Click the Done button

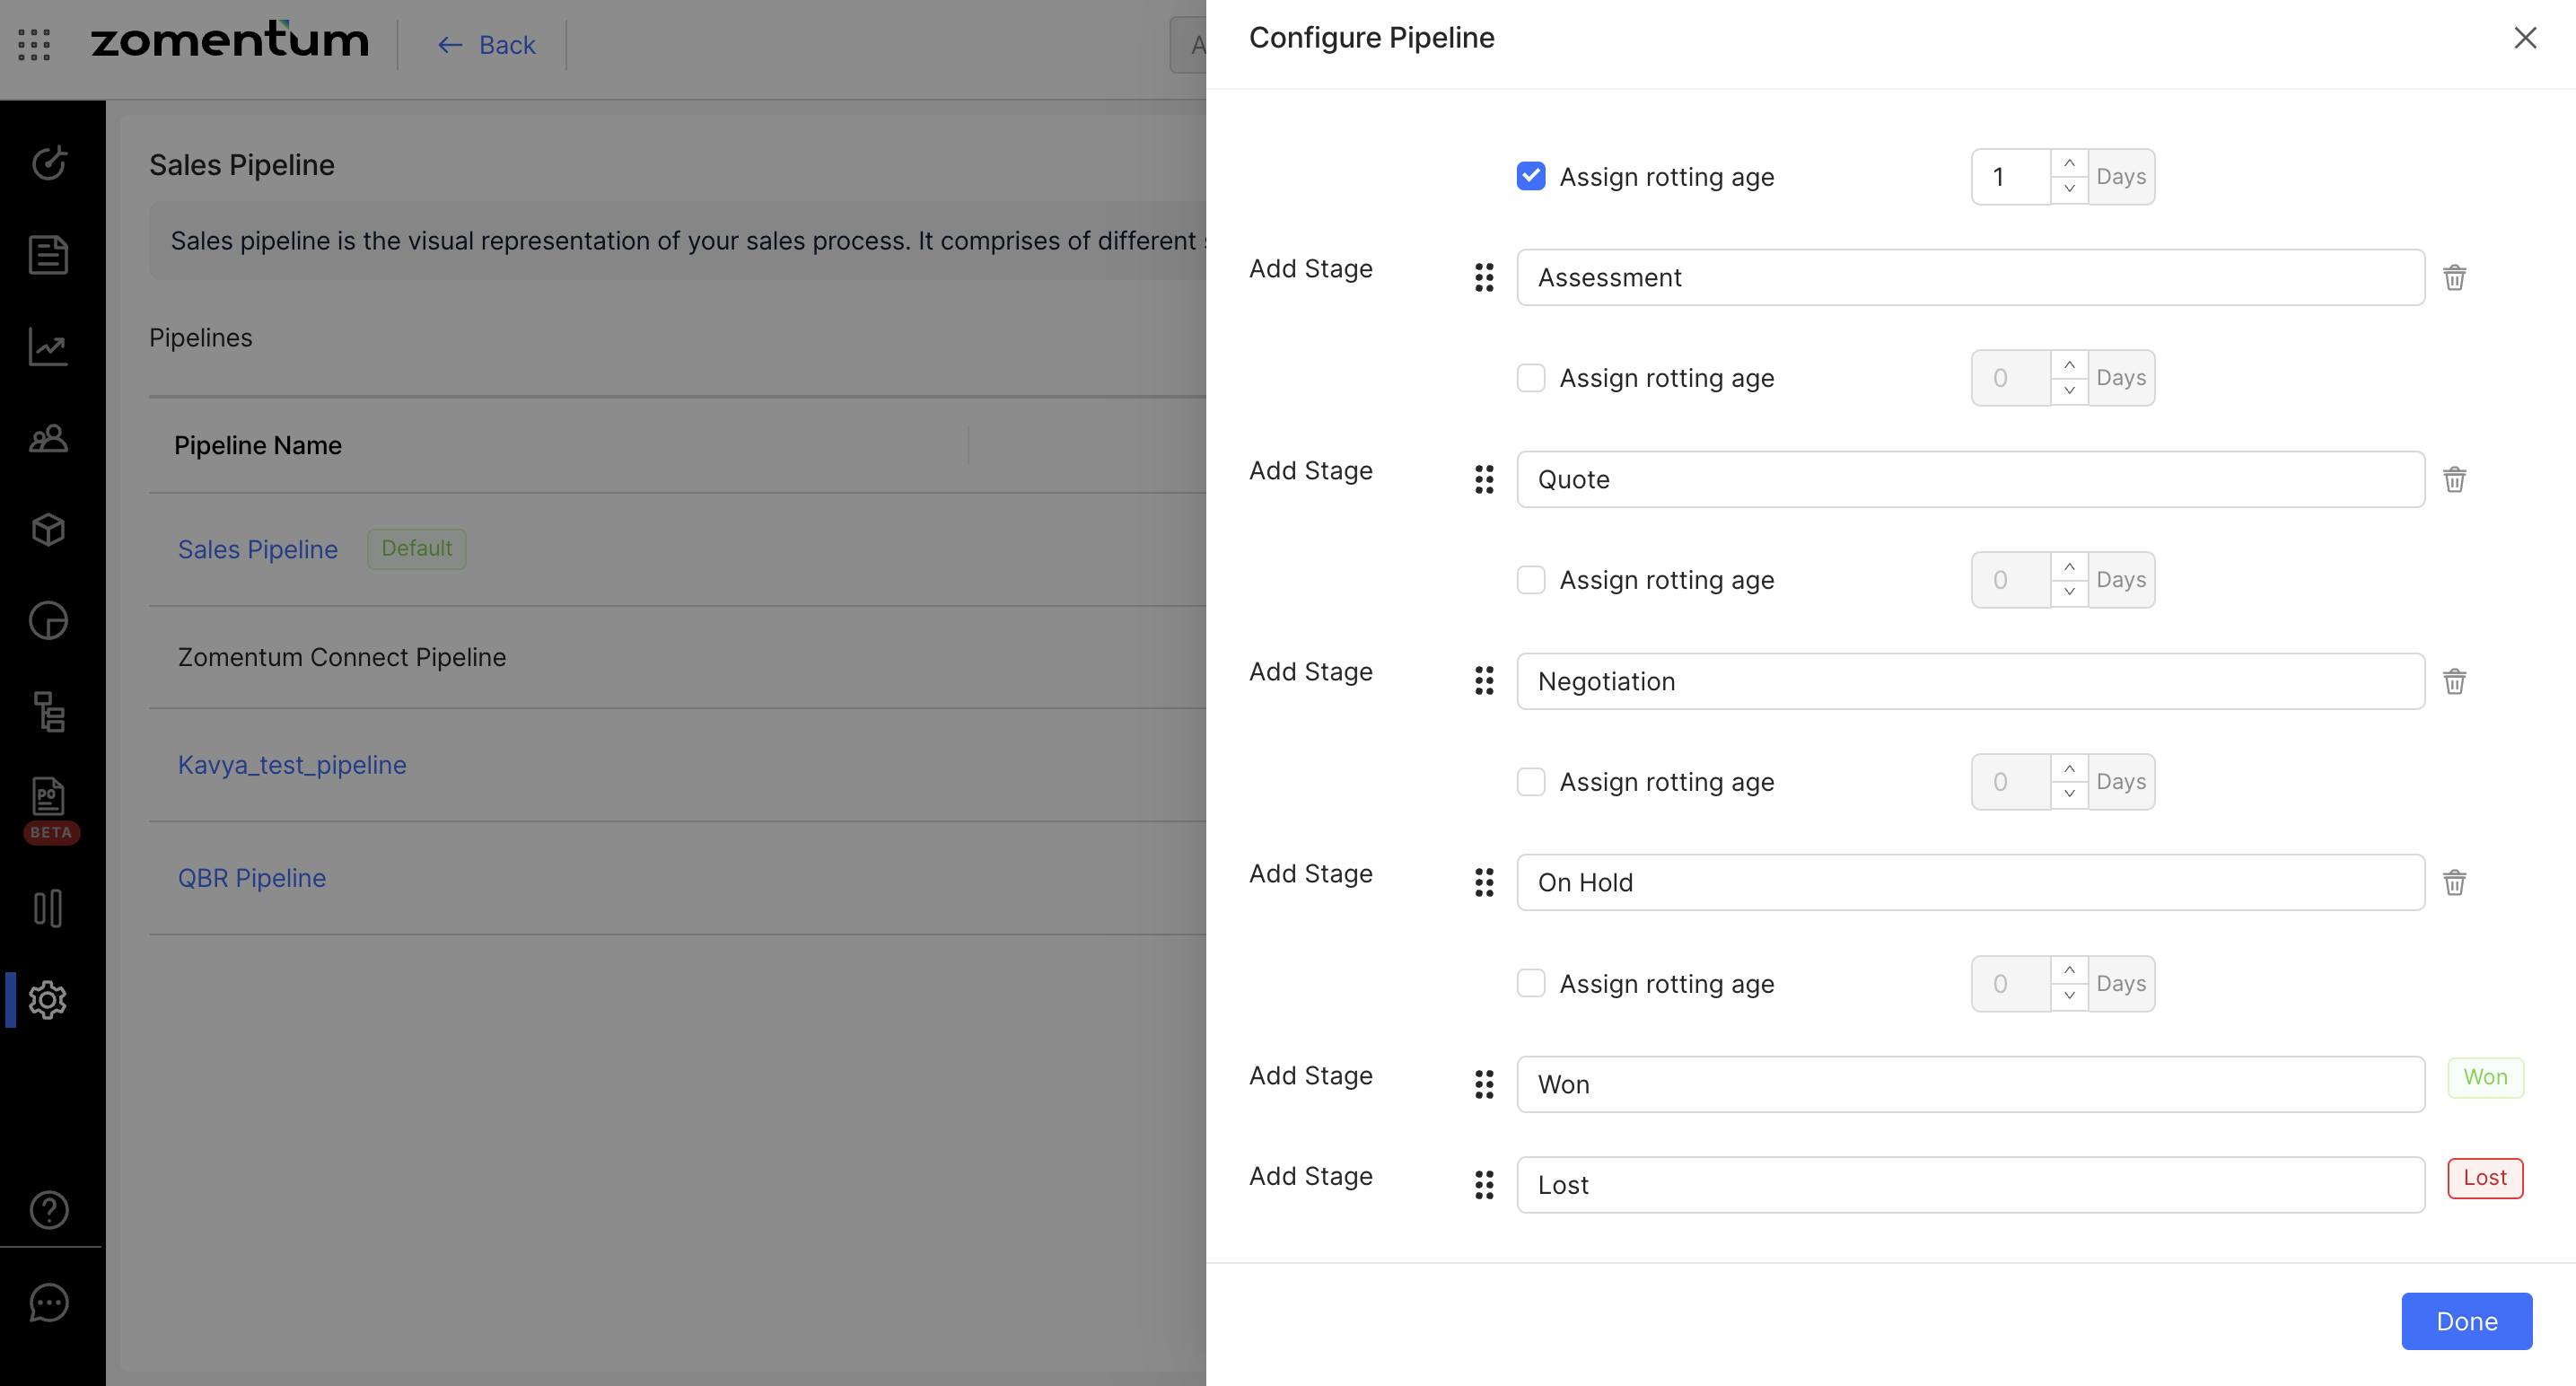(2466, 1321)
